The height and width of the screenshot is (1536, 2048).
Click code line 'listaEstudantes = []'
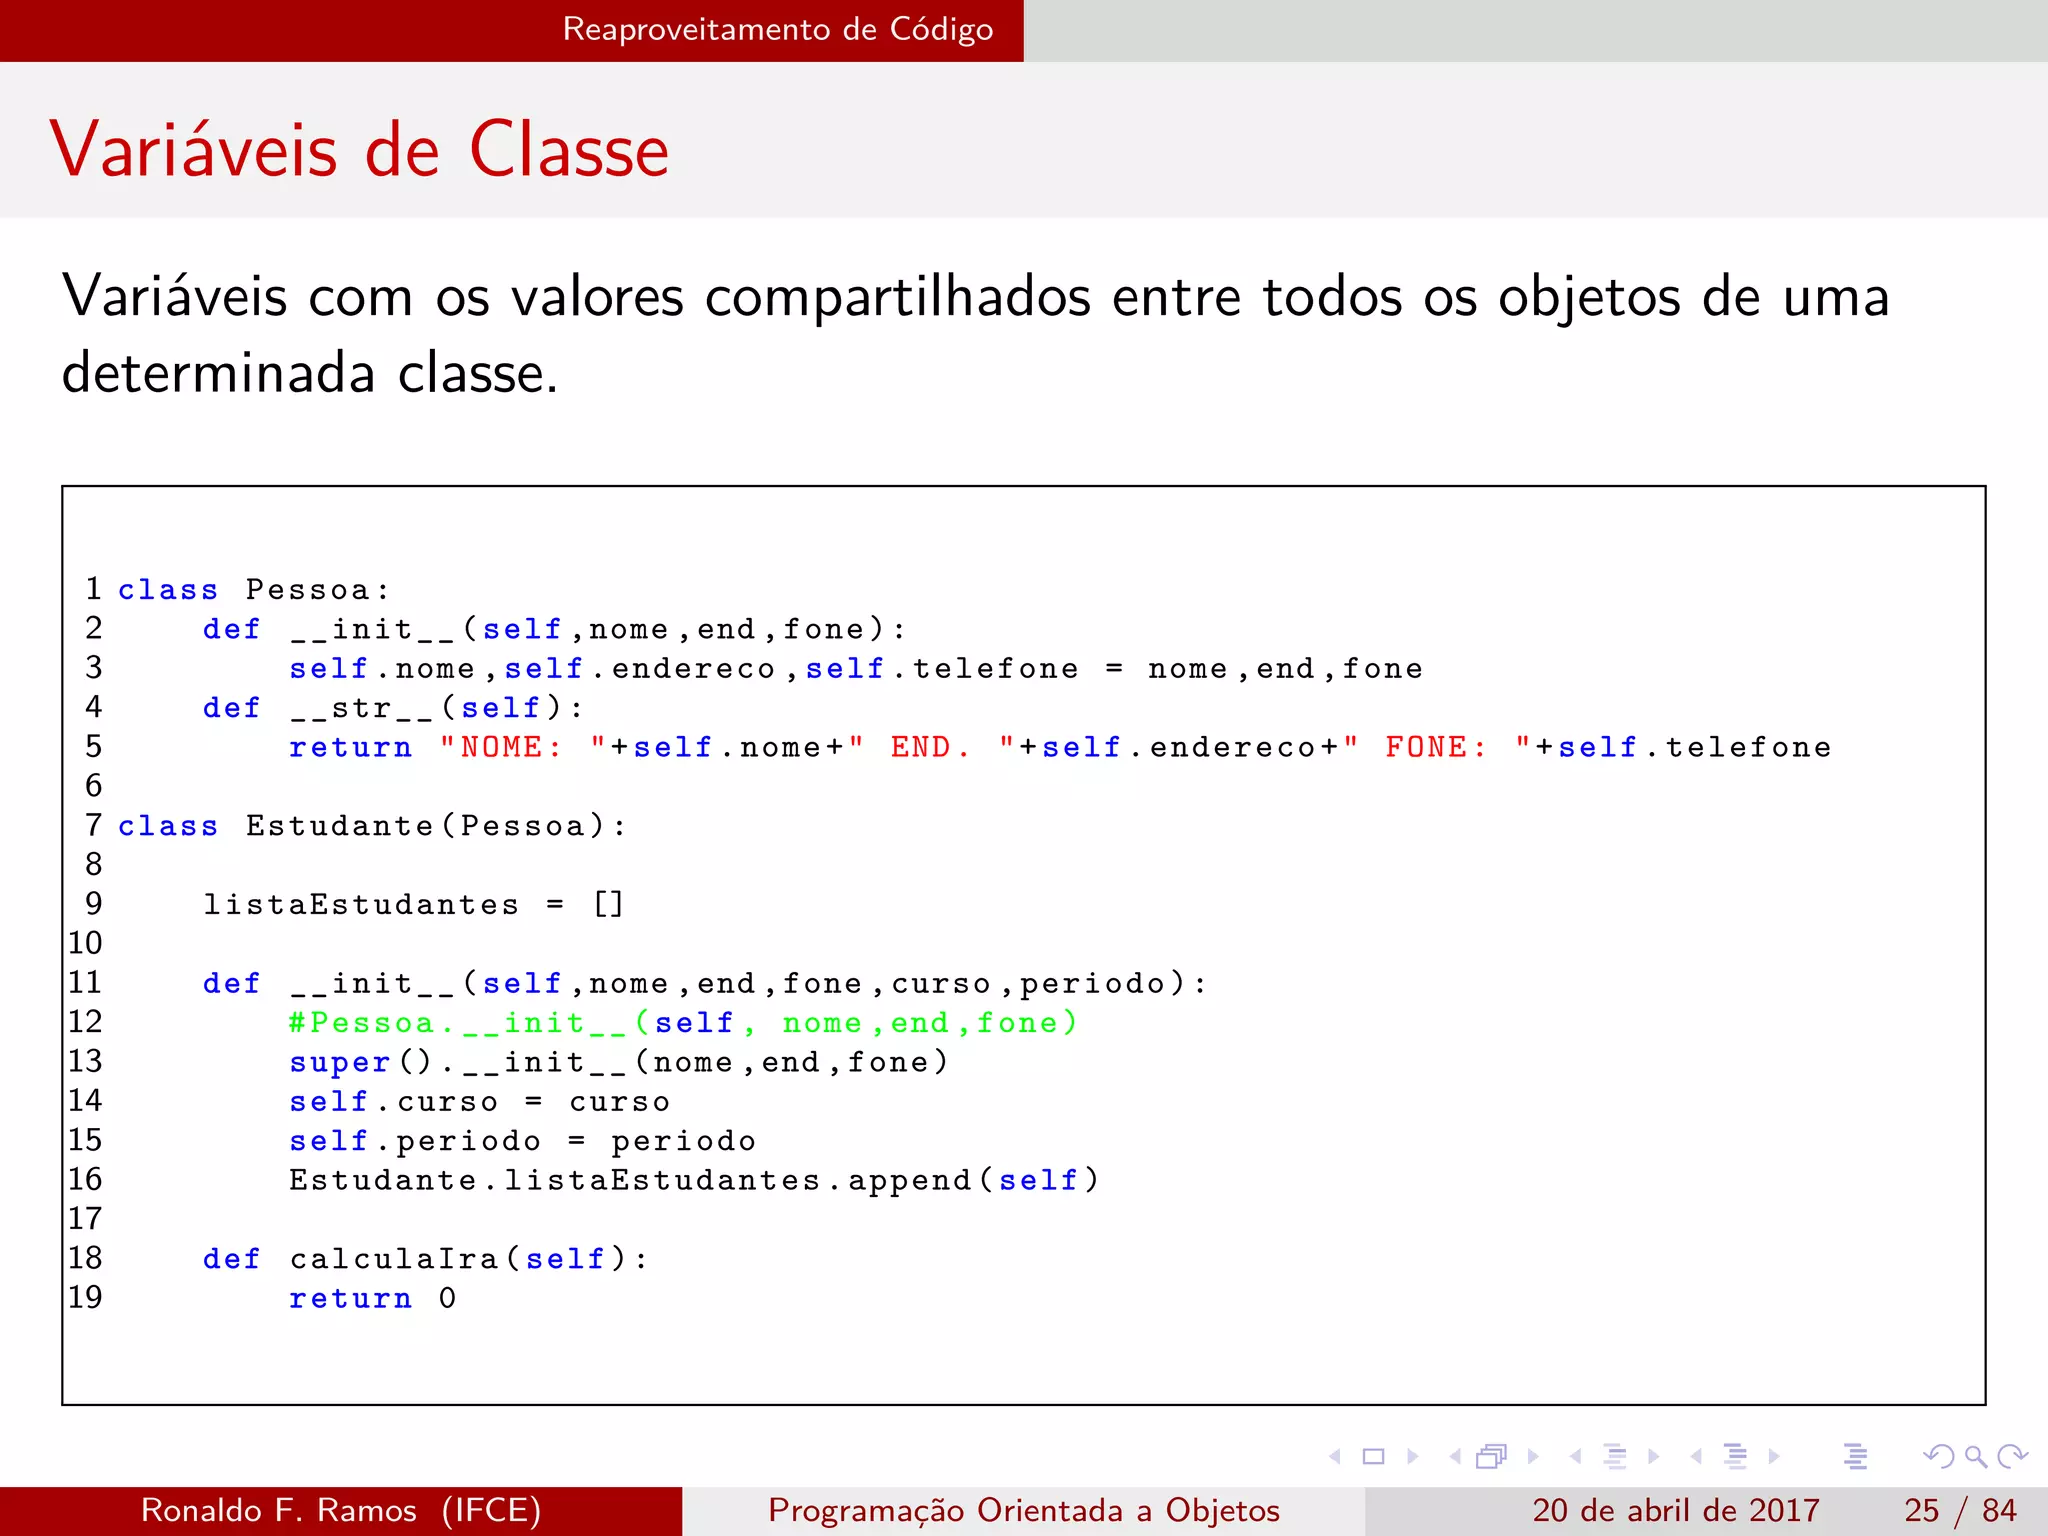point(414,904)
